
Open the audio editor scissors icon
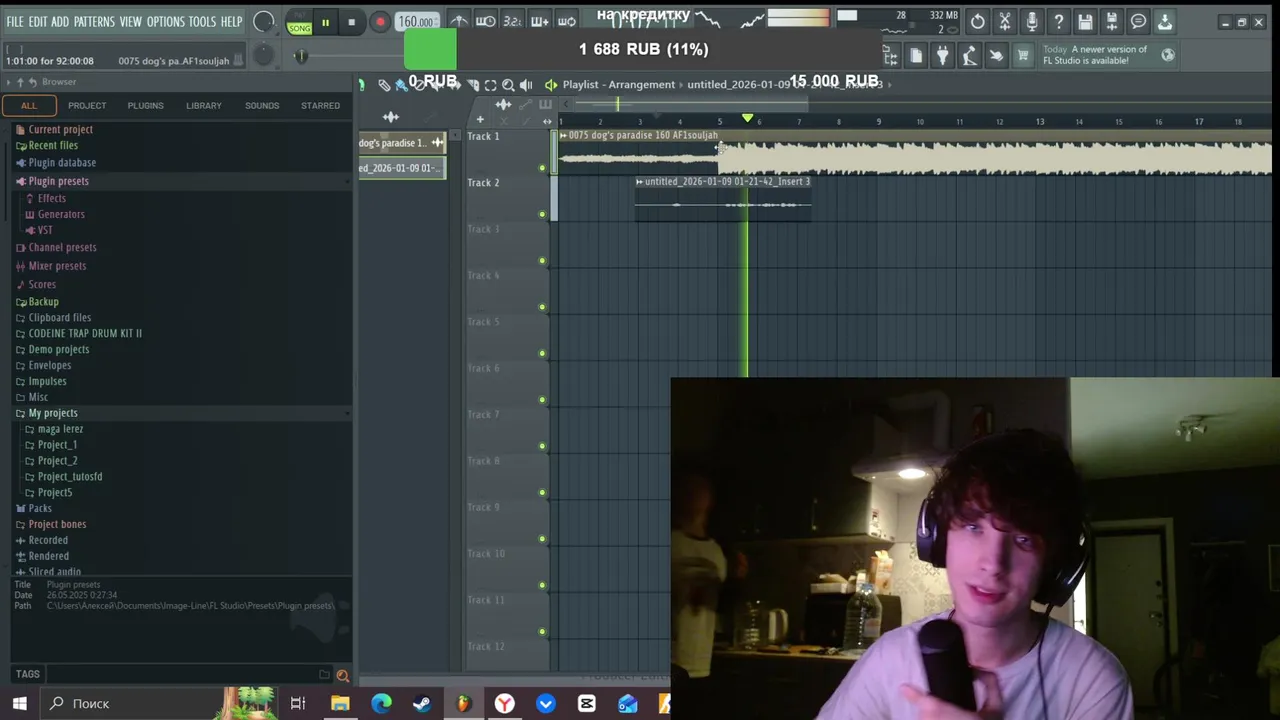(x=1005, y=21)
